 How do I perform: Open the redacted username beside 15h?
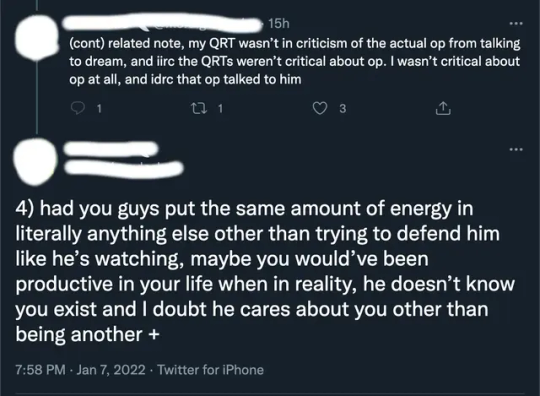coord(162,23)
